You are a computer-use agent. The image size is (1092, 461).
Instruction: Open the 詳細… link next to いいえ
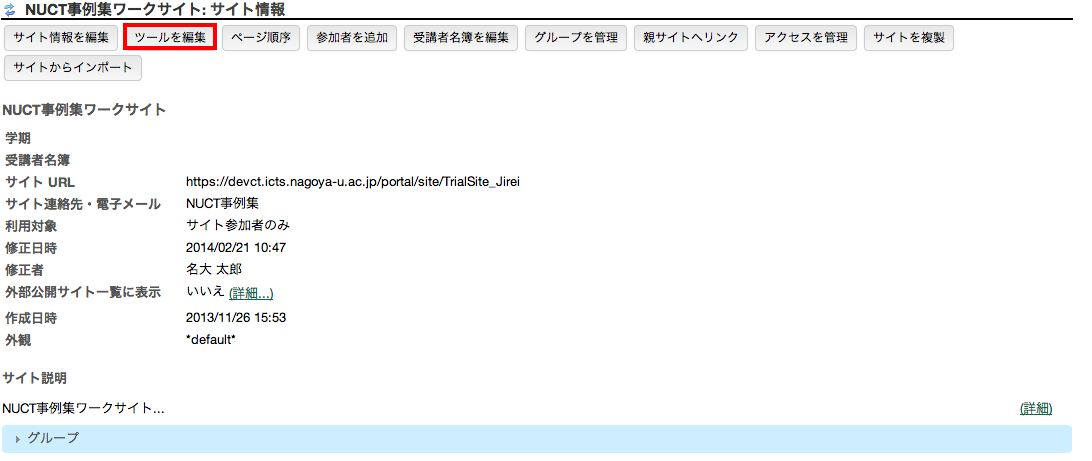[x=251, y=293]
